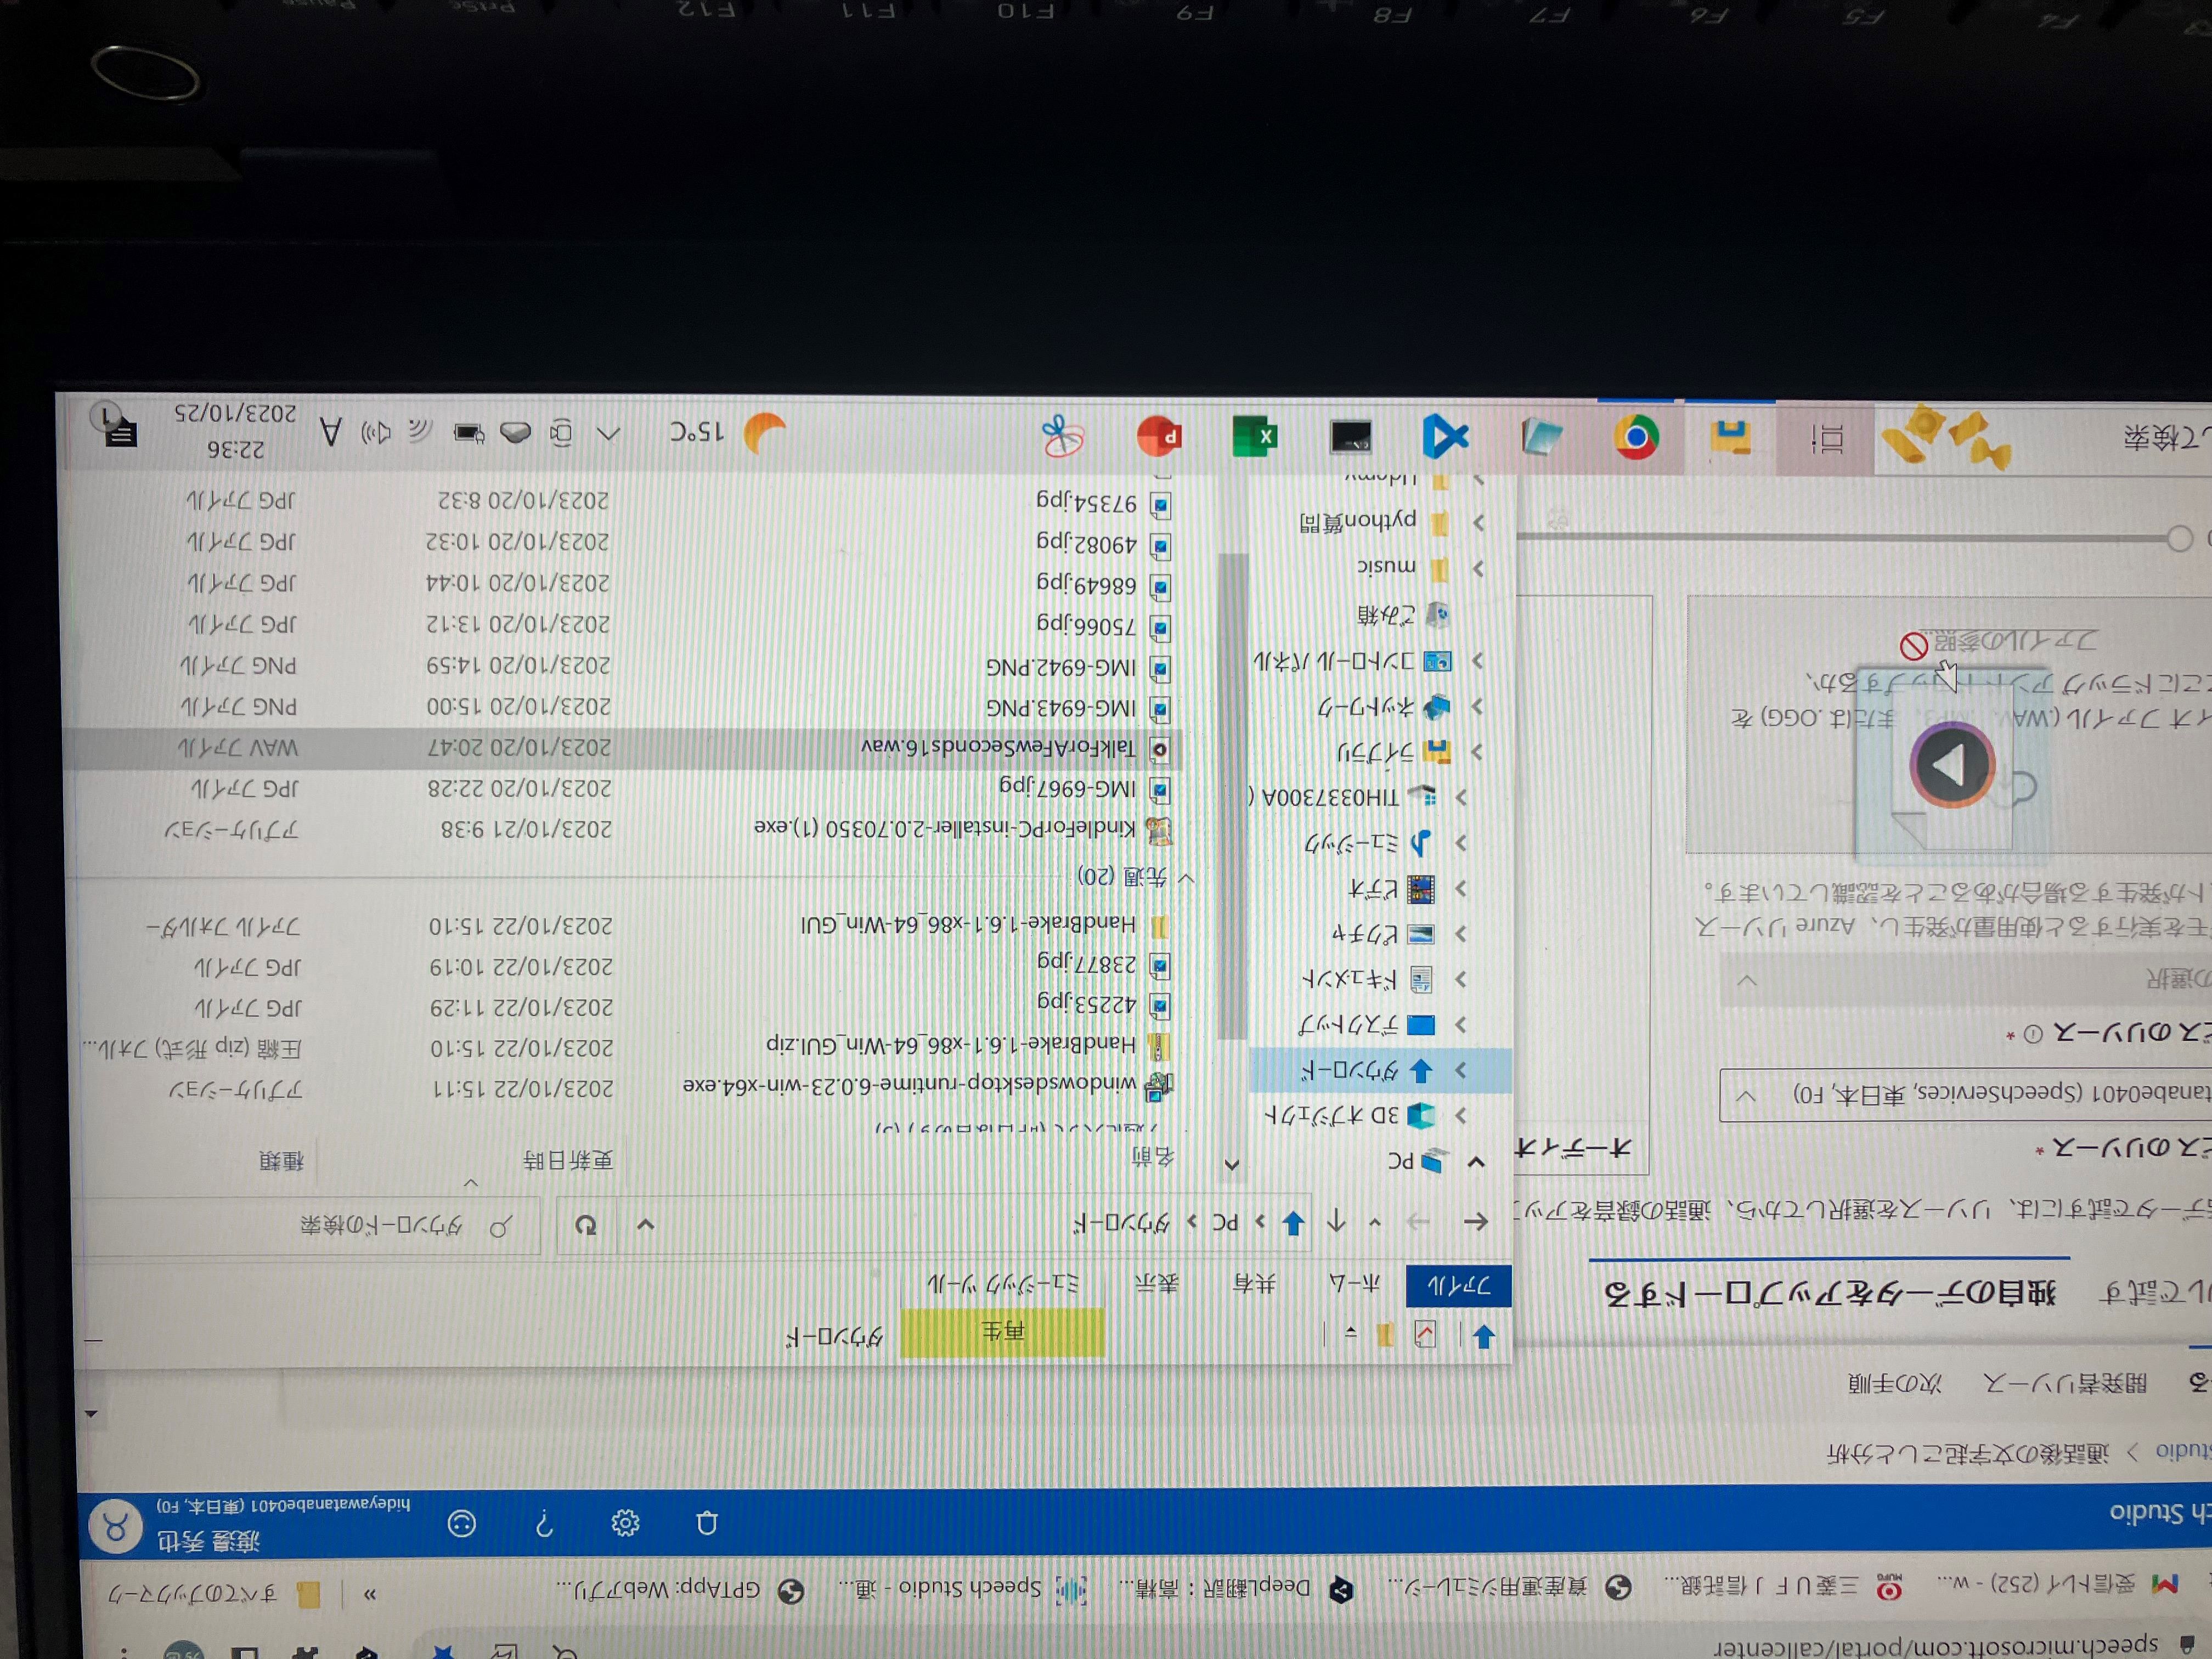Open the feedback smiley icon
2212x1659 pixels.
click(x=461, y=1524)
